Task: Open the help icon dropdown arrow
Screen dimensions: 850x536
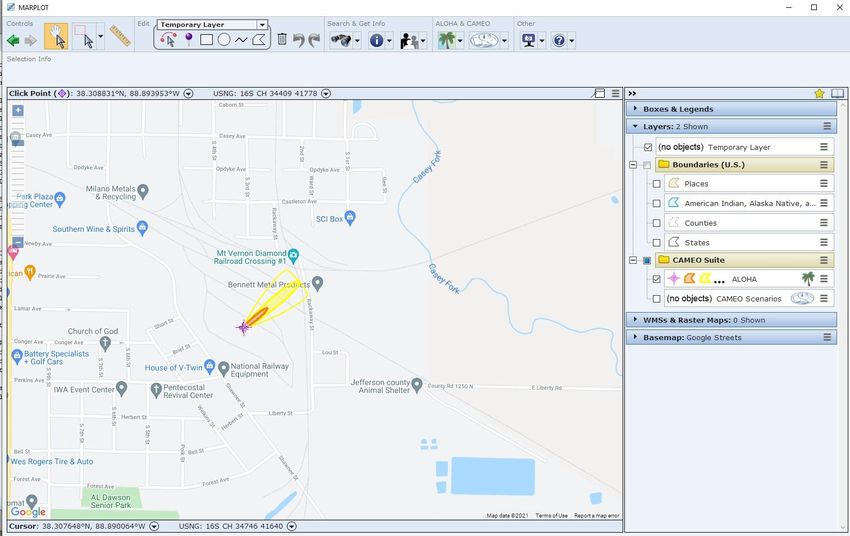Action: pos(571,41)
